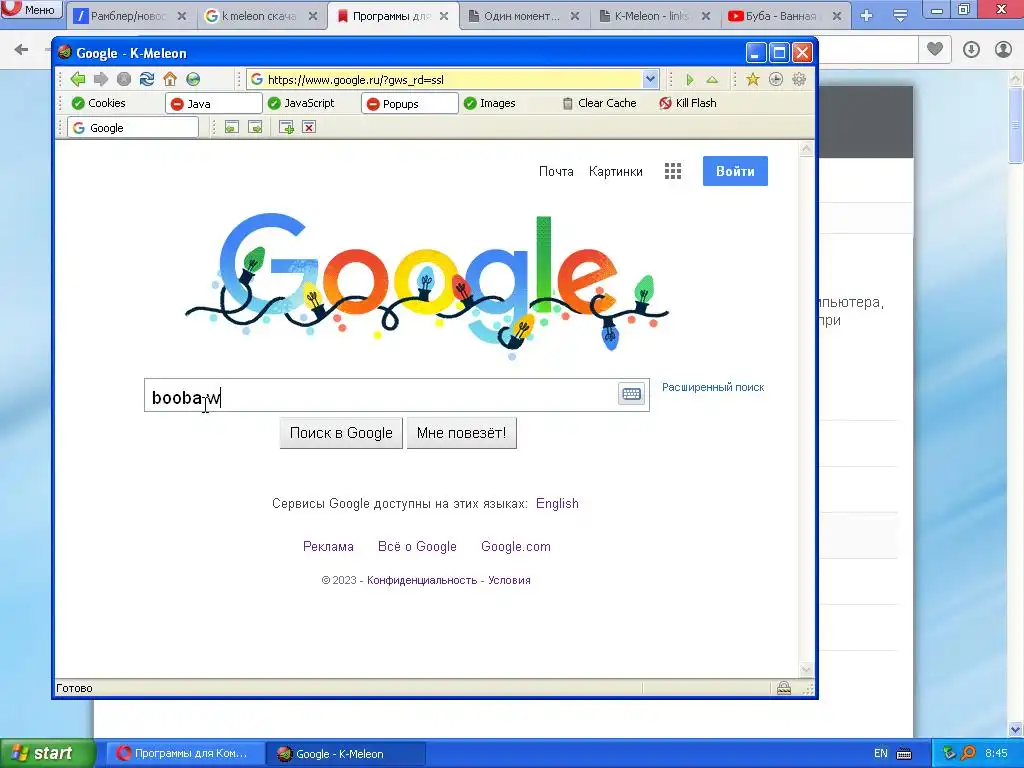Click the previous tab icon in tab bar
The height and width of the screenshot is (768, 1024).
231,127
